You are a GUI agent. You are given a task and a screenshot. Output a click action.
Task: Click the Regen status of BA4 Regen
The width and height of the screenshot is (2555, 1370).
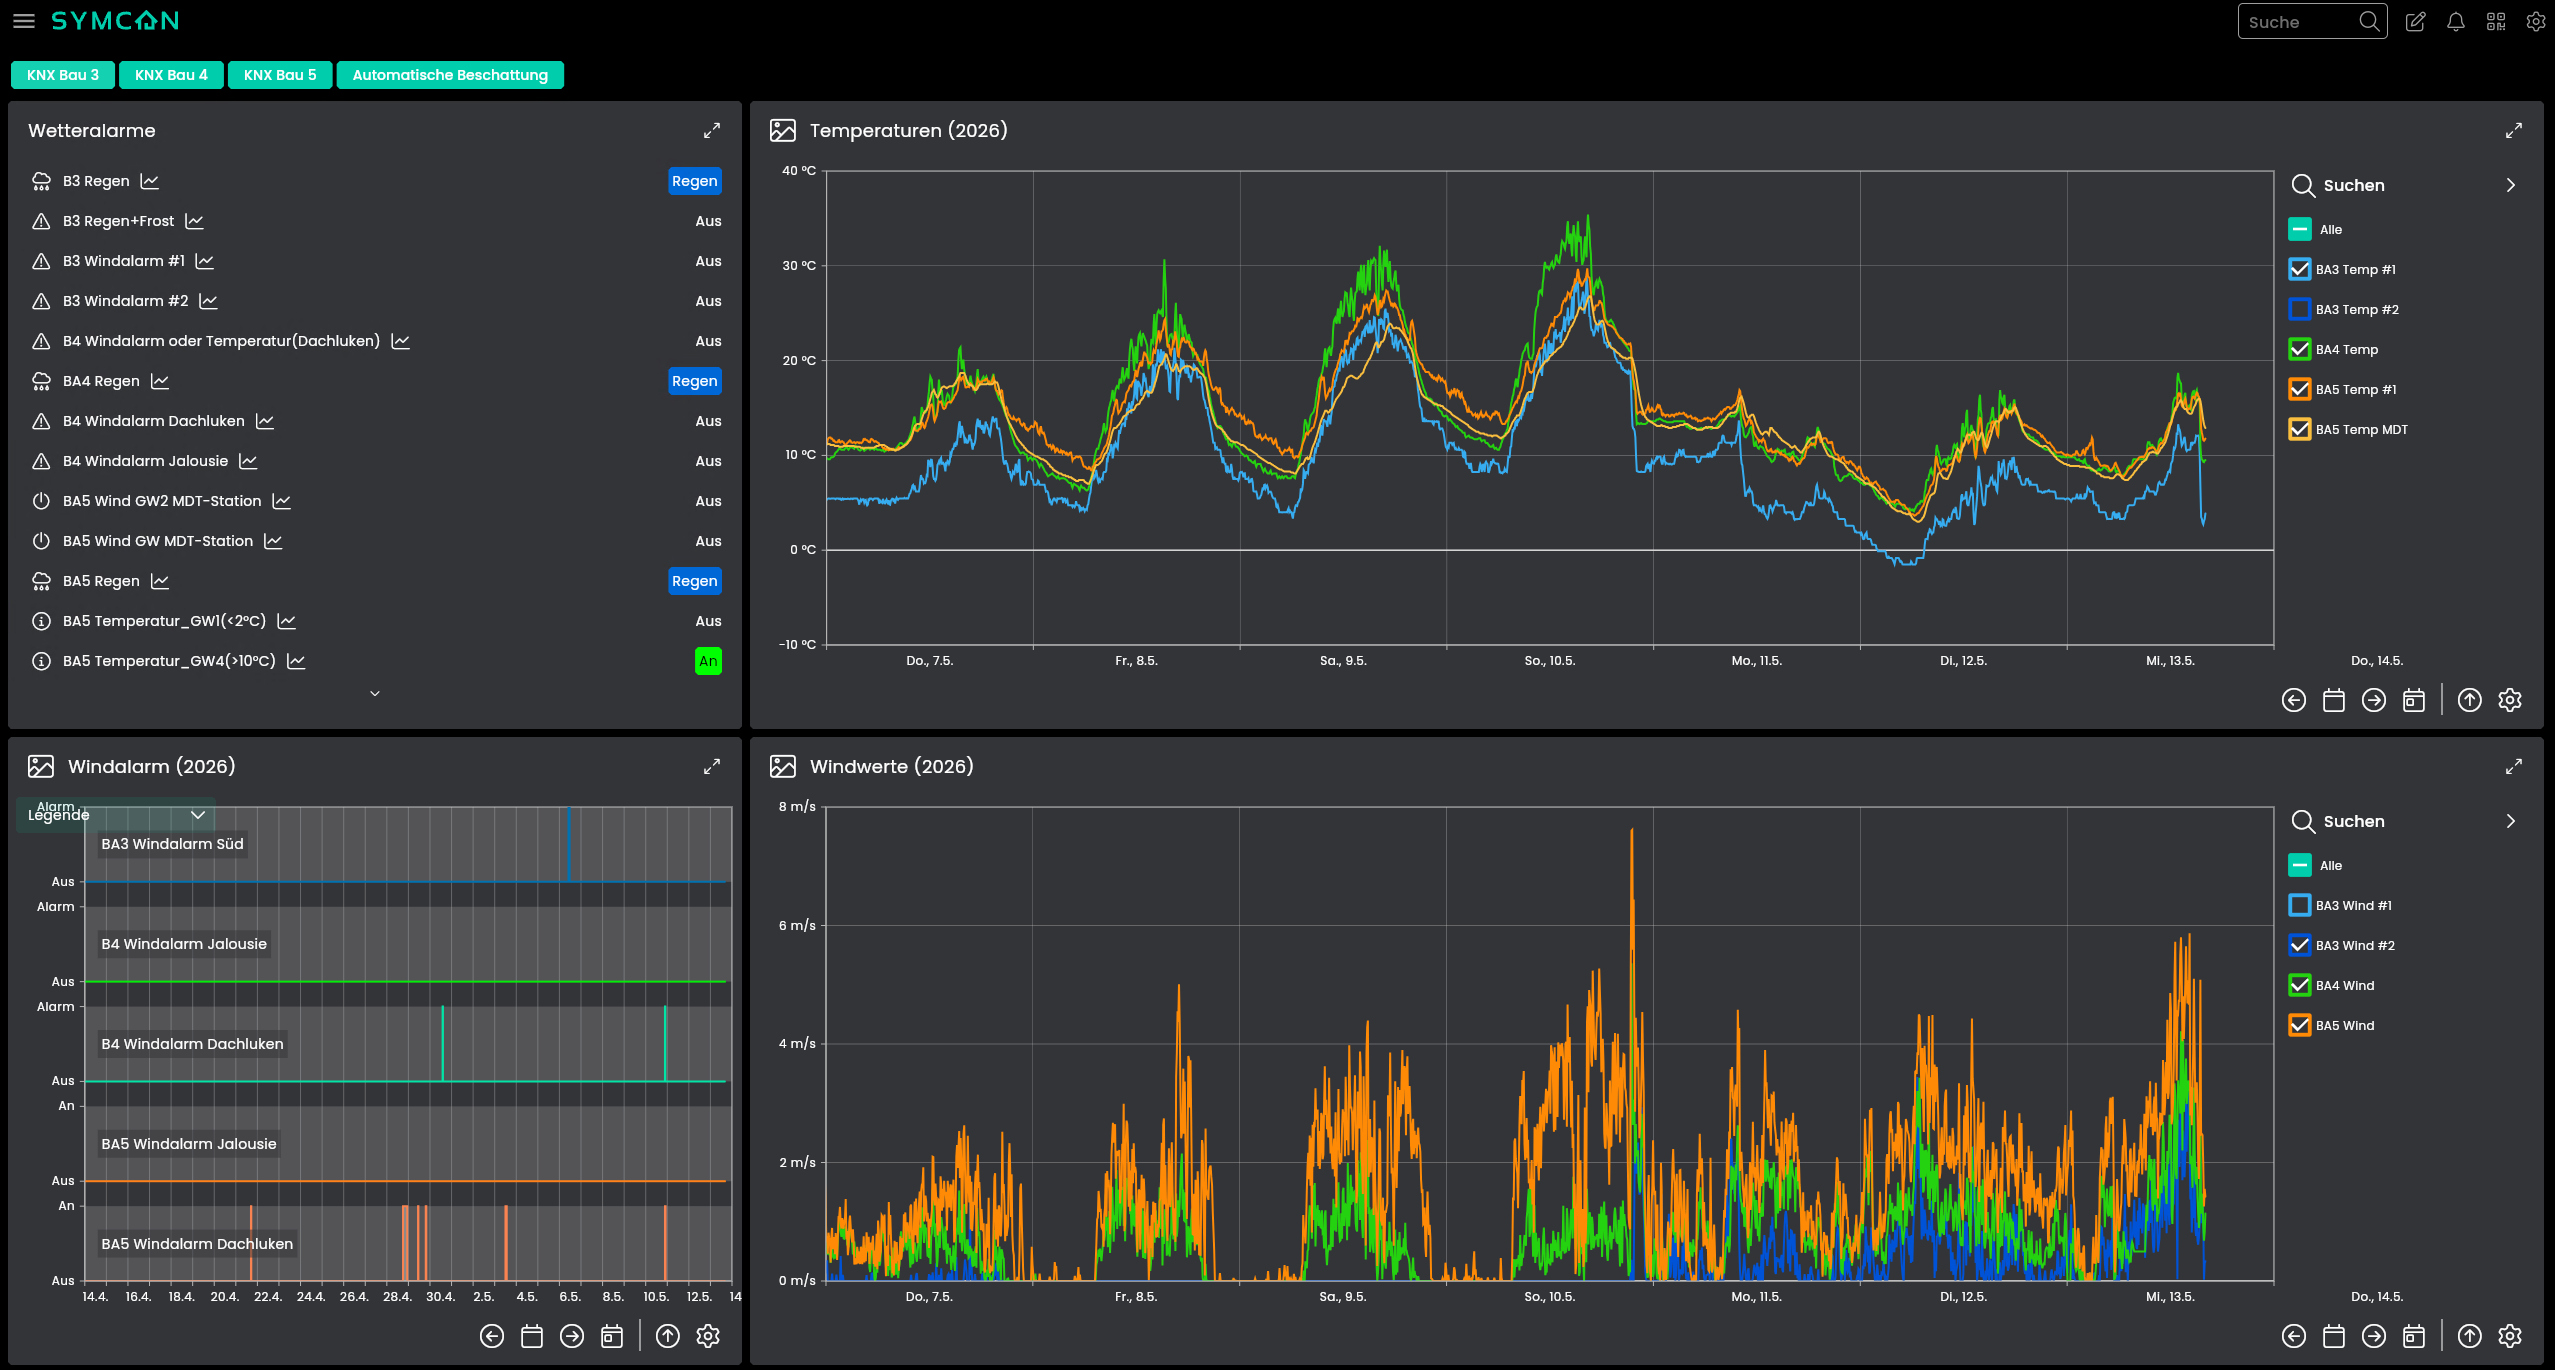(x=694, y=381)
